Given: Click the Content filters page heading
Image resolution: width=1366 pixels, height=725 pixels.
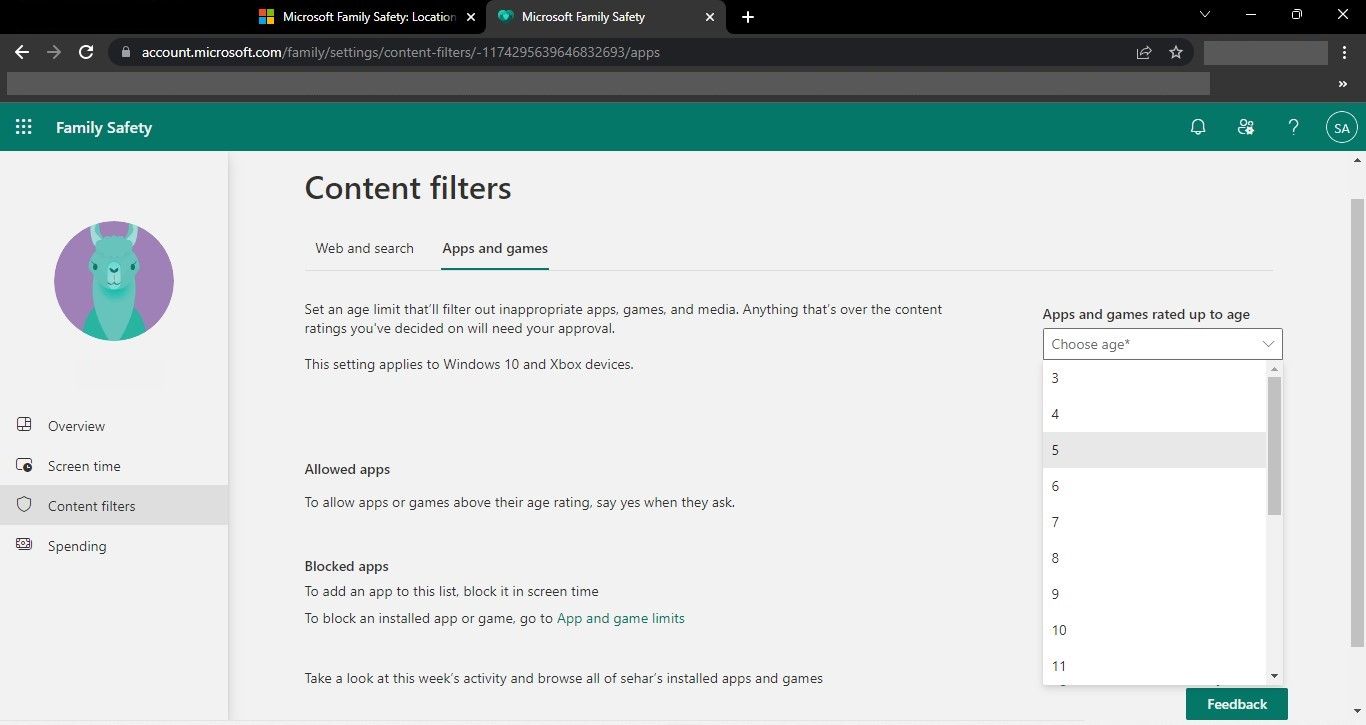Looking at the screenshot, I should 408,188.
